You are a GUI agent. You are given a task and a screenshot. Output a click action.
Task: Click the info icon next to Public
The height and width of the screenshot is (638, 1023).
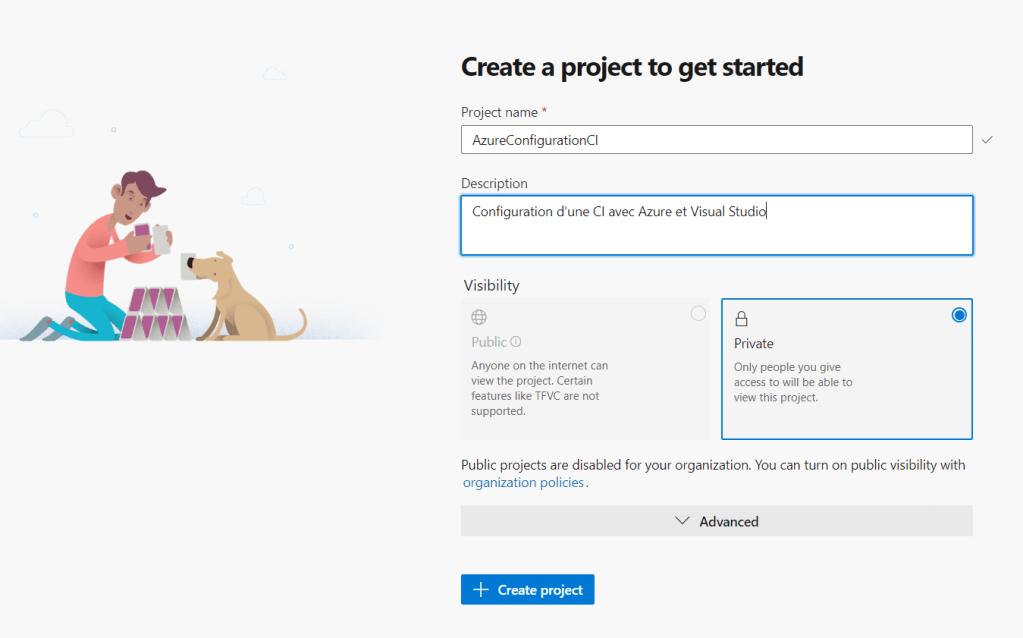pos(515,342)
